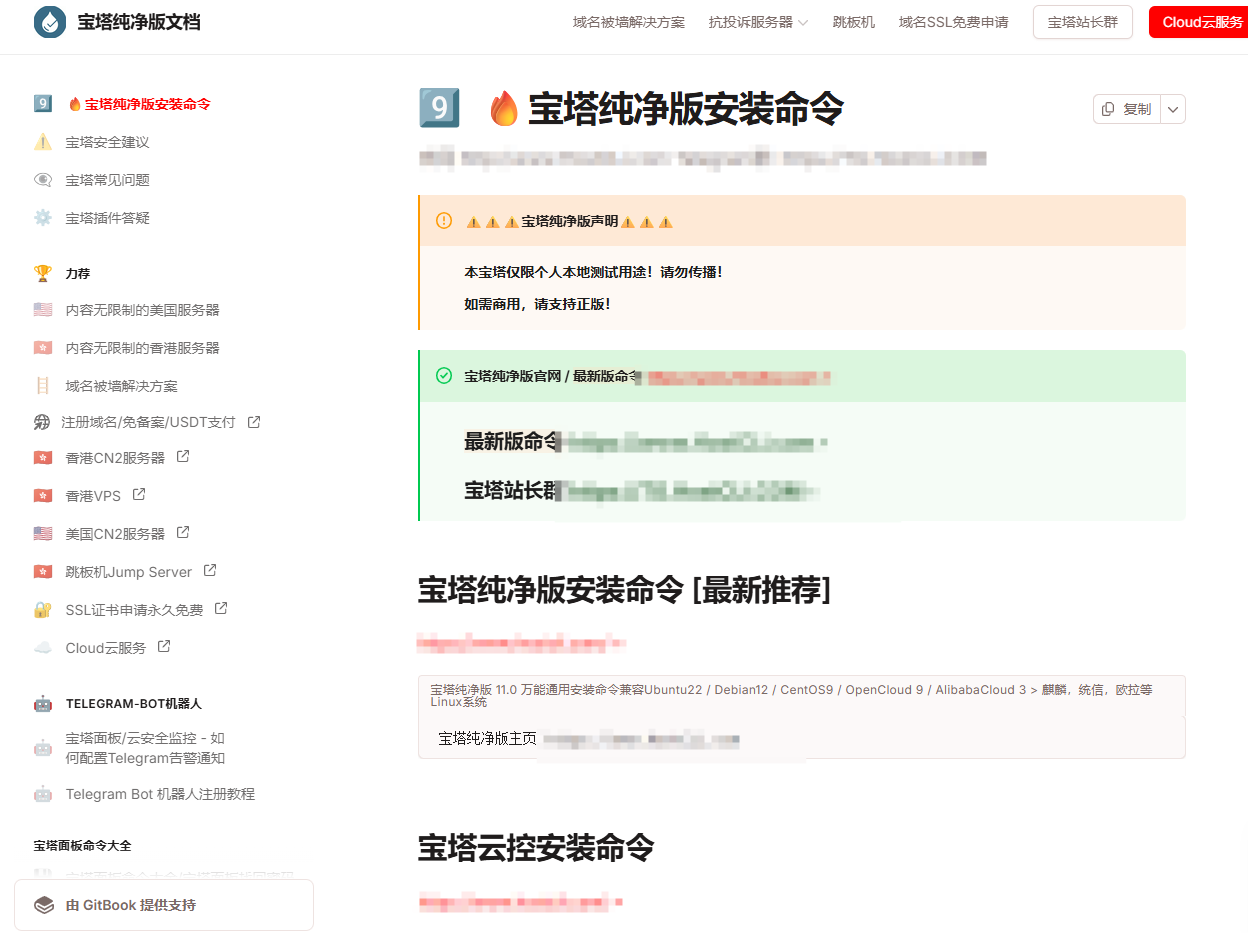Open the dropdown arrow next to 复制
Screen dimensions: 1248x933
[1172, 109]
